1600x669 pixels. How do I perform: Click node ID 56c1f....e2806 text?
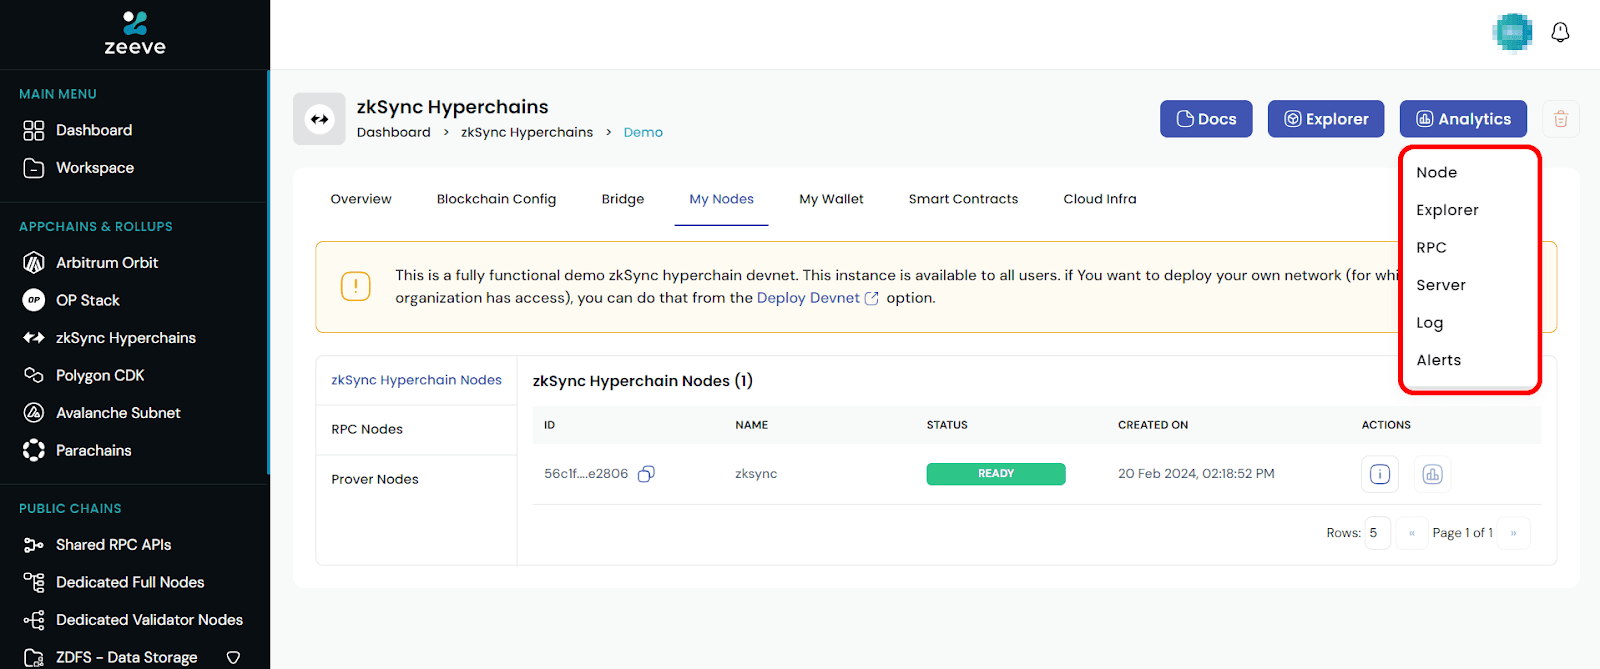586,474
